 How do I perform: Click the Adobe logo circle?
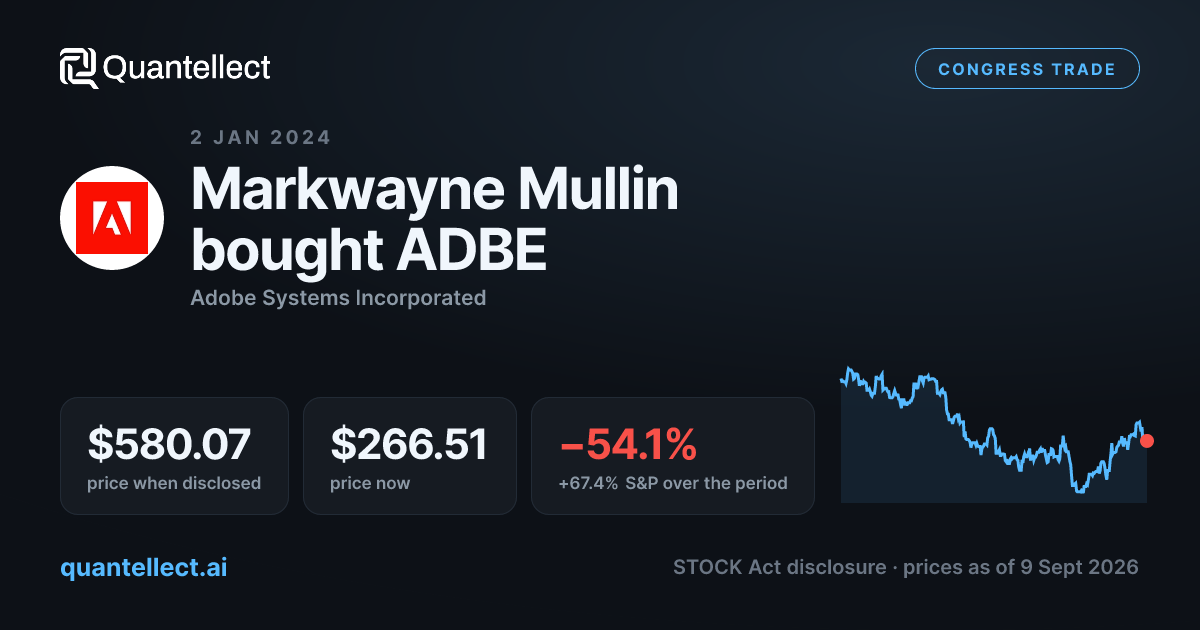tap(112, 218)
